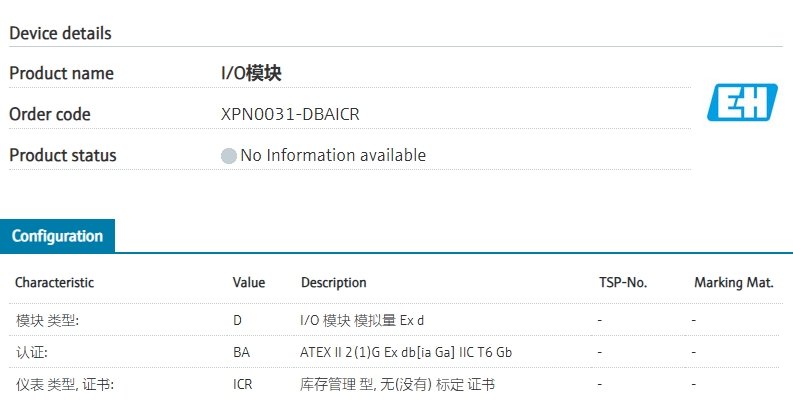Select the 认证 characteristic row
Viewport: 793px width, 409px height.
32,352
